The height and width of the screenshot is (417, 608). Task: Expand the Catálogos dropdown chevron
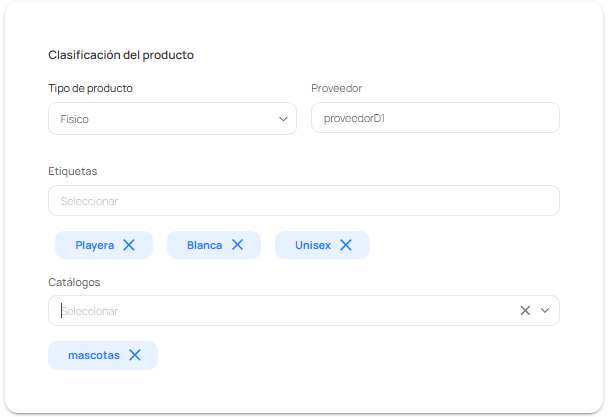545,310
